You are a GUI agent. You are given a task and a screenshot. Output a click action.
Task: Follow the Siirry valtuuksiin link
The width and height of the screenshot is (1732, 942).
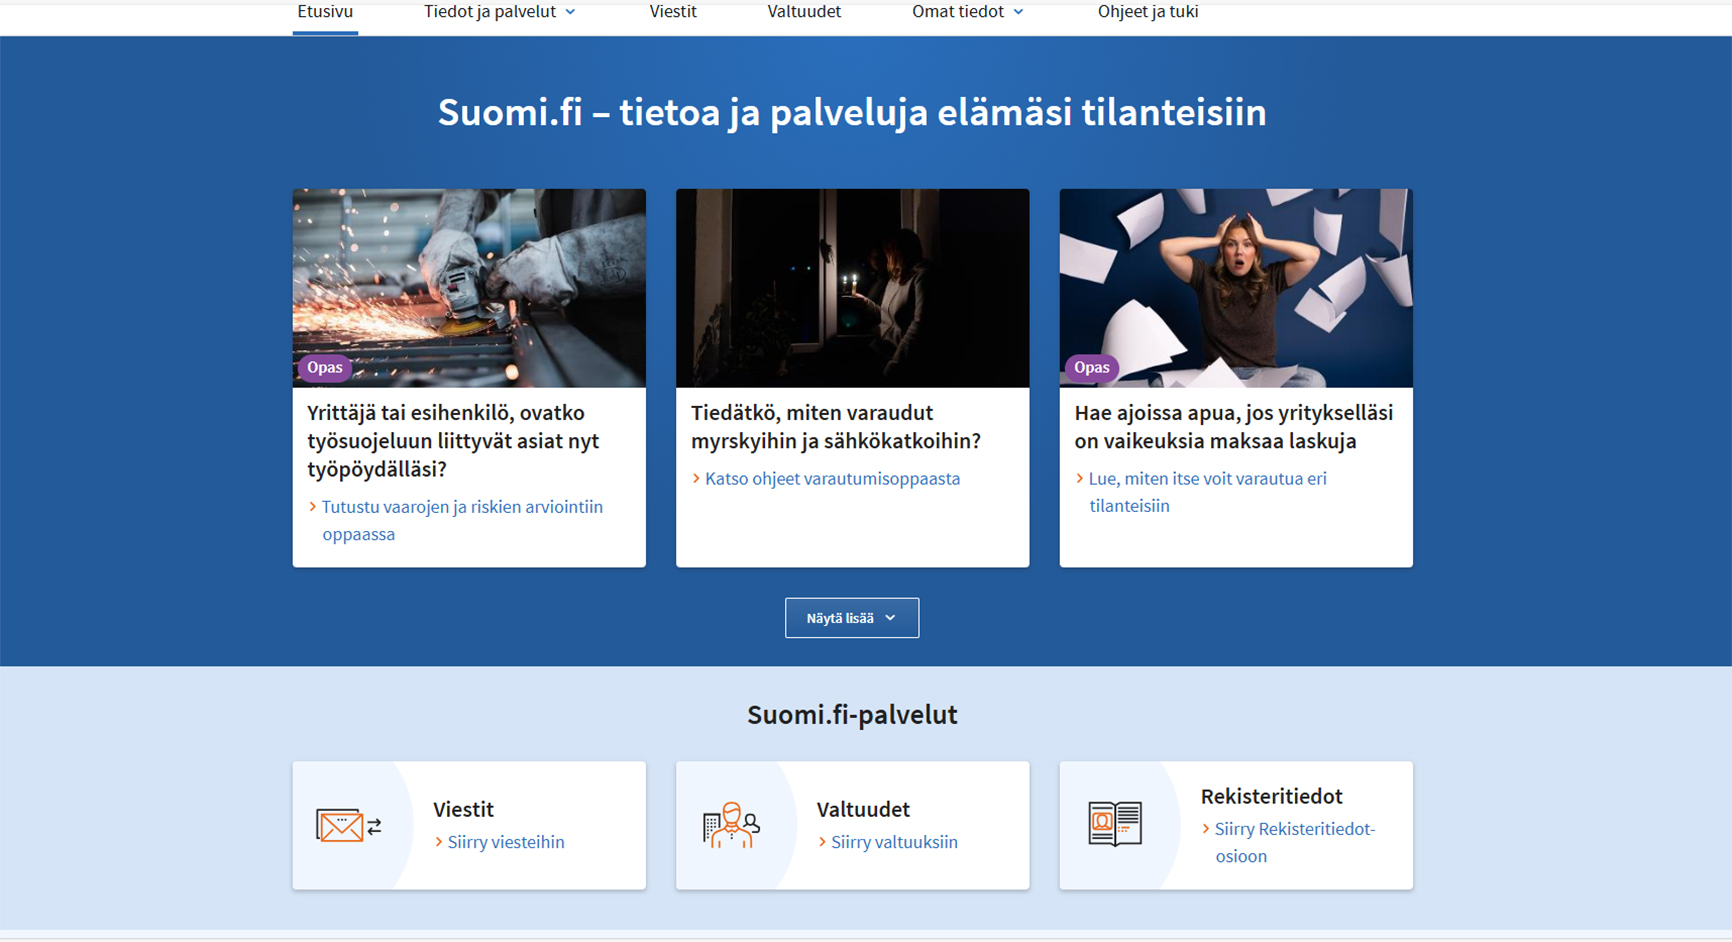pyautogui.click(x=894, y=841)
